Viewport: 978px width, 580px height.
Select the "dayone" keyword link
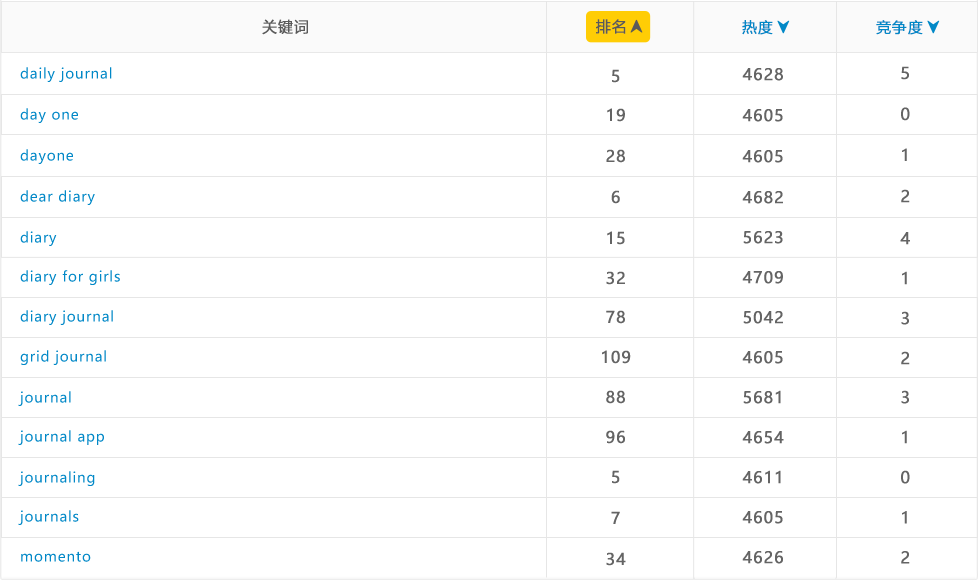(47, 156)
